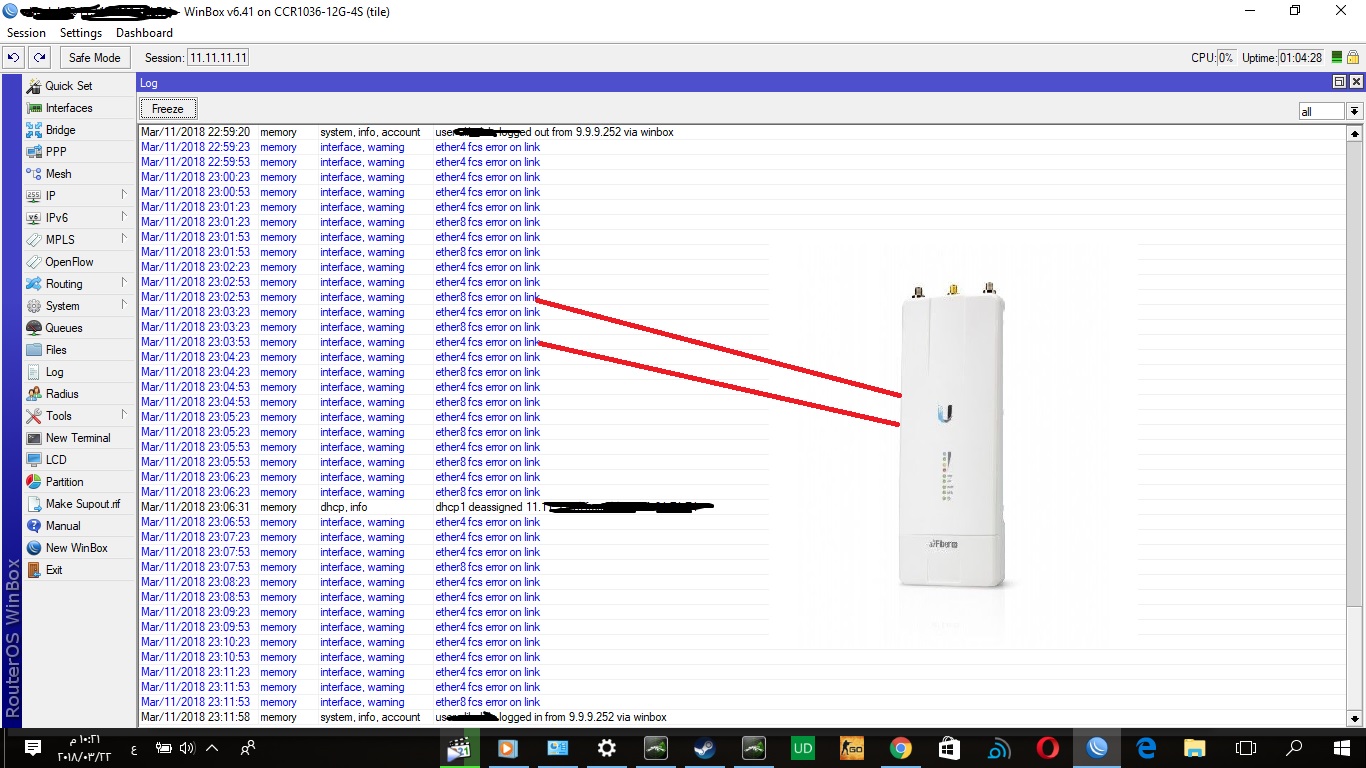Open the PPP section
The height and width of the screenshot is (768, 1366).
pyautogui.click(x=56, y=152)
